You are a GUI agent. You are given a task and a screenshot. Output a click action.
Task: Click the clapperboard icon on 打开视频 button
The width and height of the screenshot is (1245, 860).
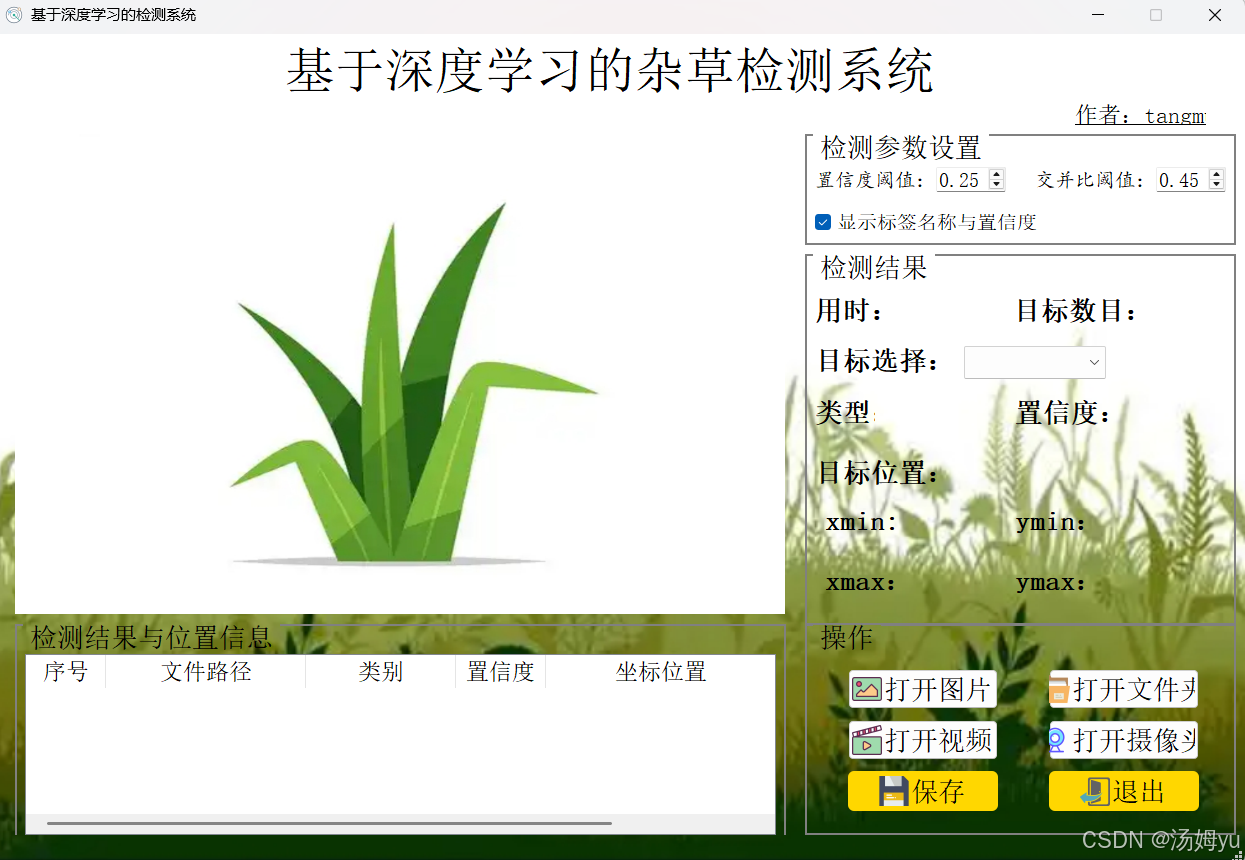[866, 740]
